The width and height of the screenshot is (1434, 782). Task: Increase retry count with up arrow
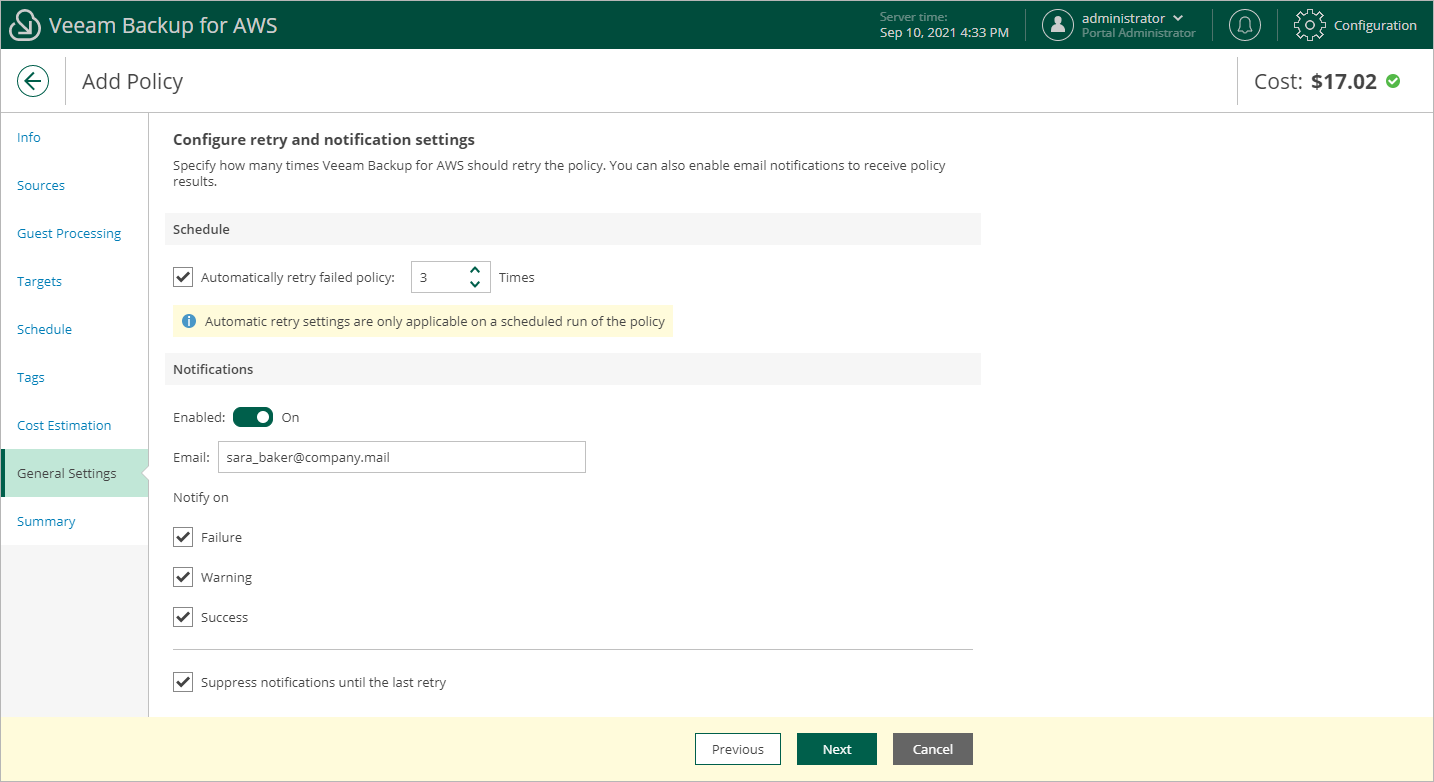475,270
